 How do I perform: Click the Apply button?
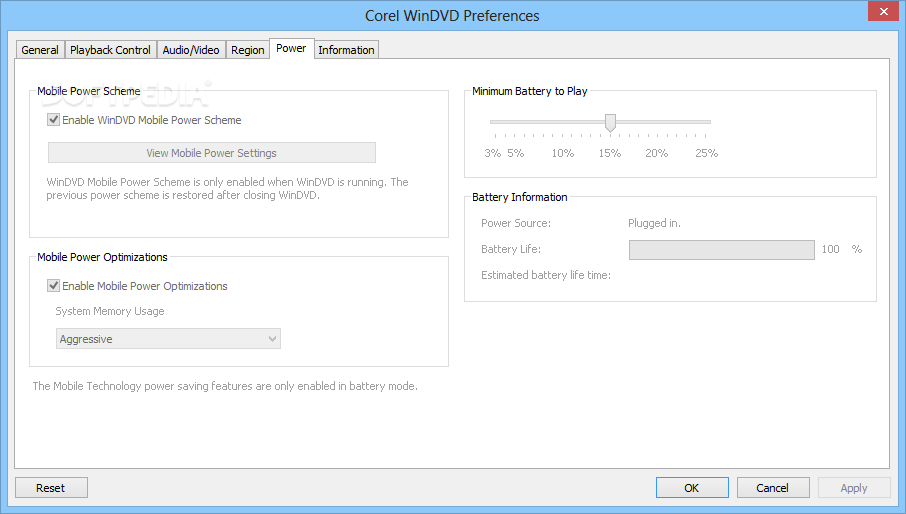point(853,488)
